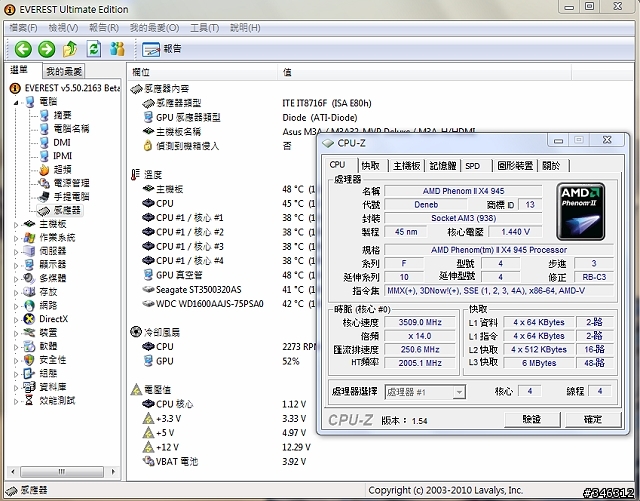Expand the 多媒體 tree node
640x501 pixels.
point(16,278)
